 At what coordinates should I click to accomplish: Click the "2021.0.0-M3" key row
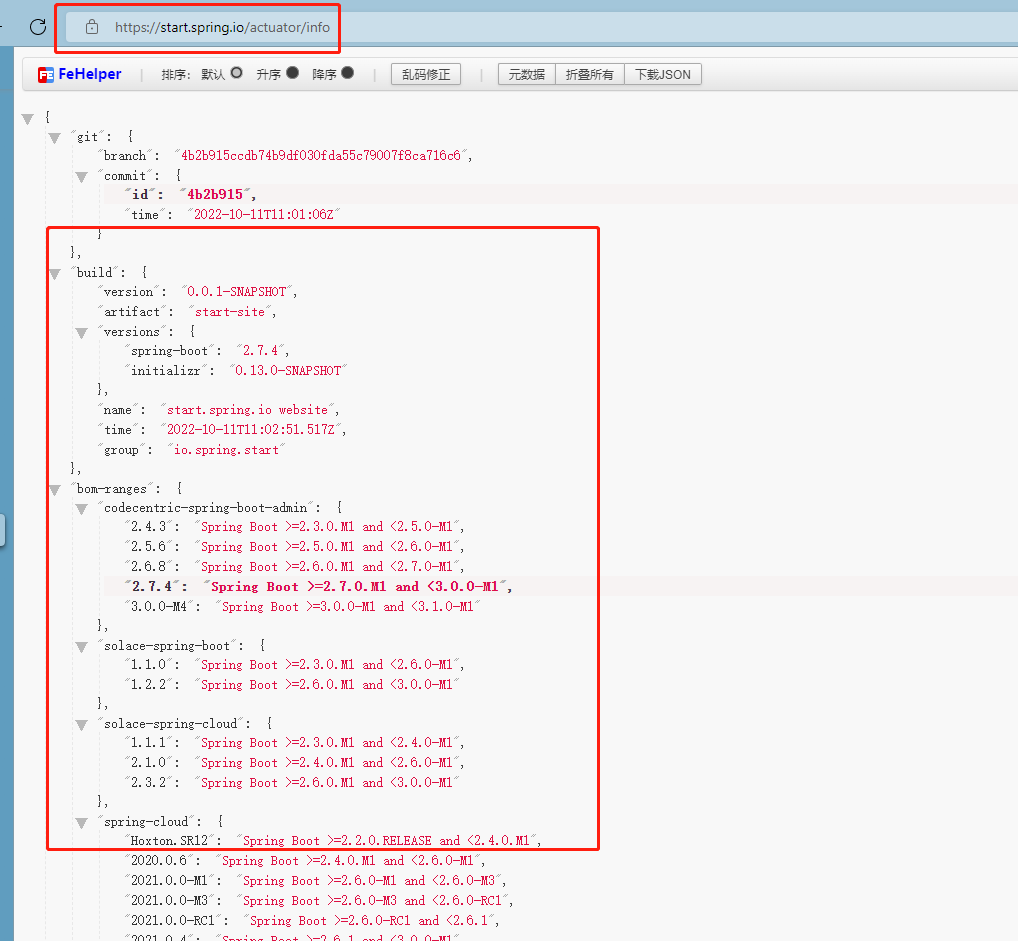coord(169,901)
